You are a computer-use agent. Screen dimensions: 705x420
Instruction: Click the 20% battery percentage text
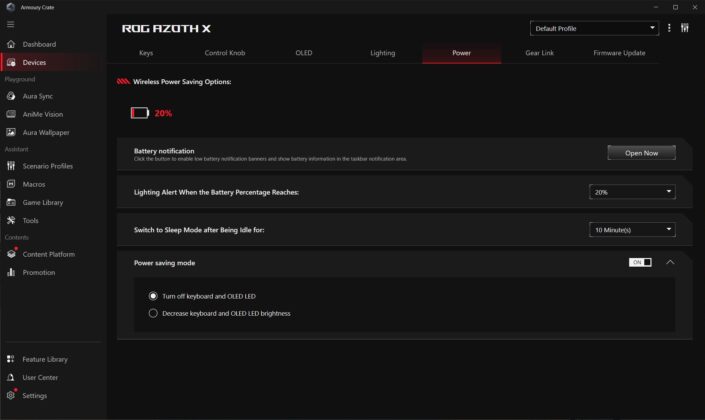[163, 113]
